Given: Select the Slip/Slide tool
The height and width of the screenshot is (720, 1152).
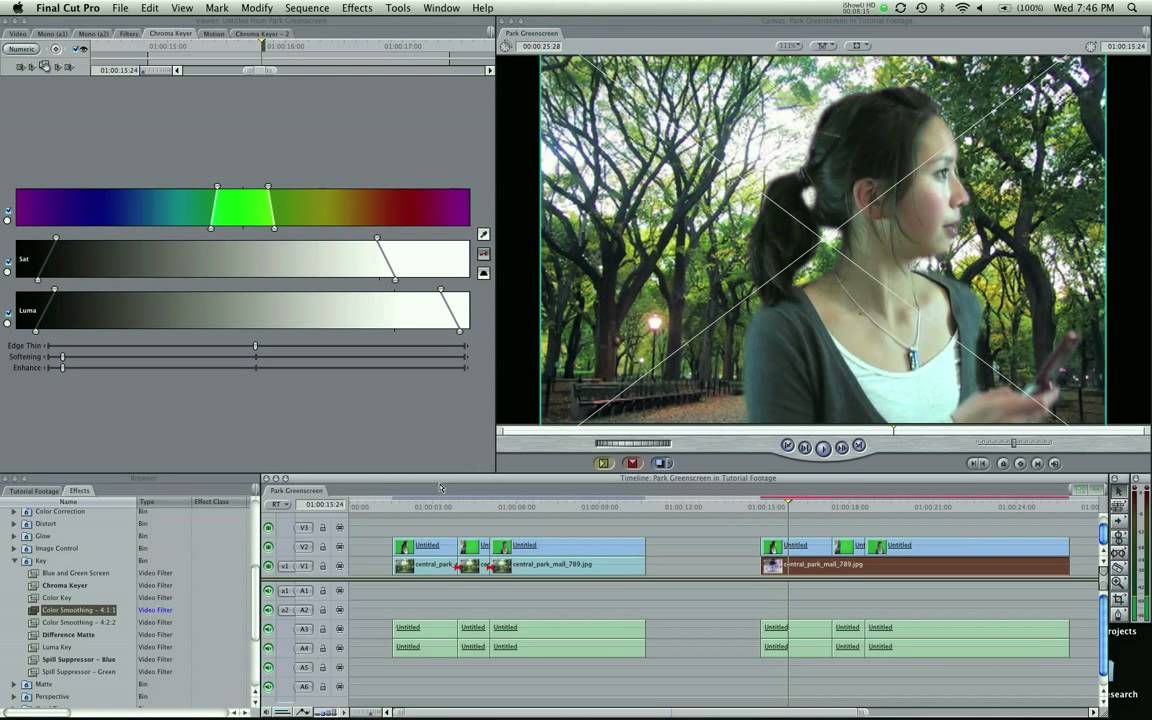Looking at the screenshot, I should pyautogui.click(x=1118, y=552).
